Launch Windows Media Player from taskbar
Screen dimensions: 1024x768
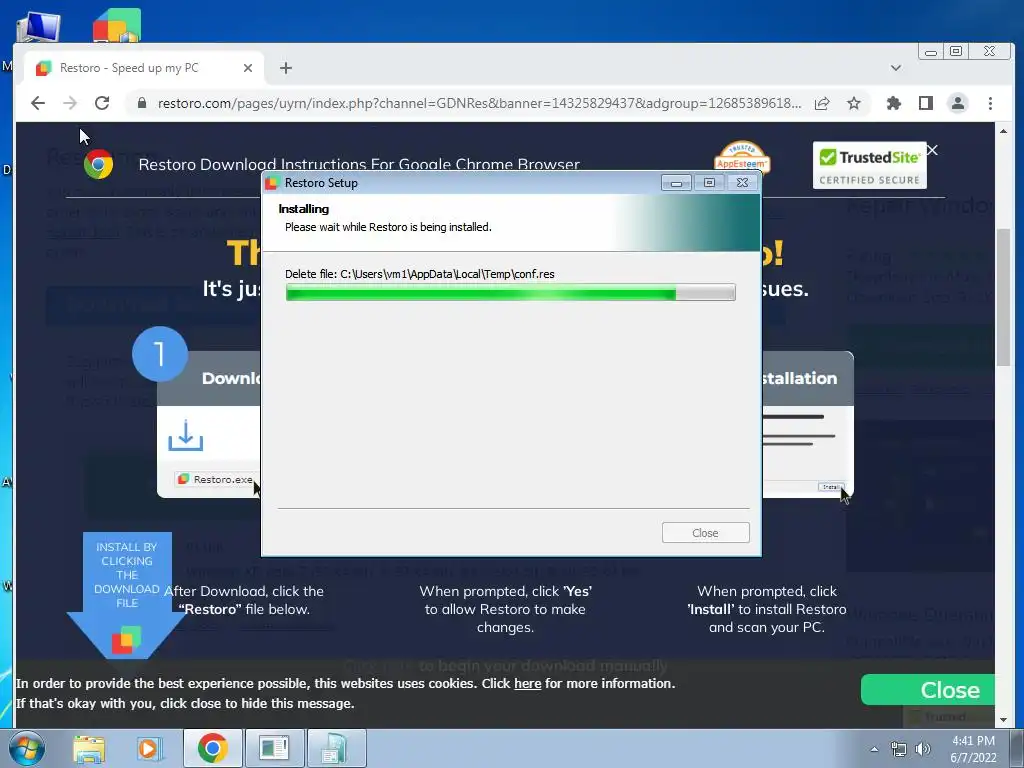tap(149, 749)
